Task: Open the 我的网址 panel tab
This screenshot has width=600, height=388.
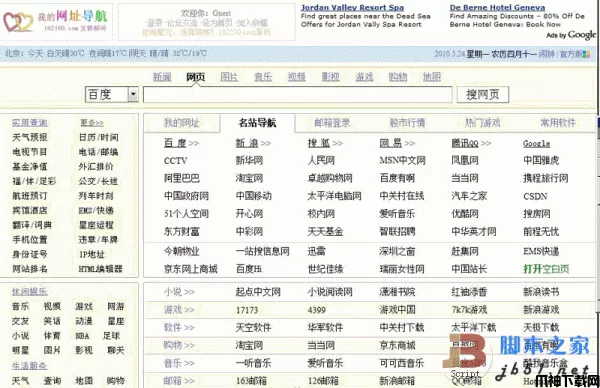Action: click(x=182, y=123)
